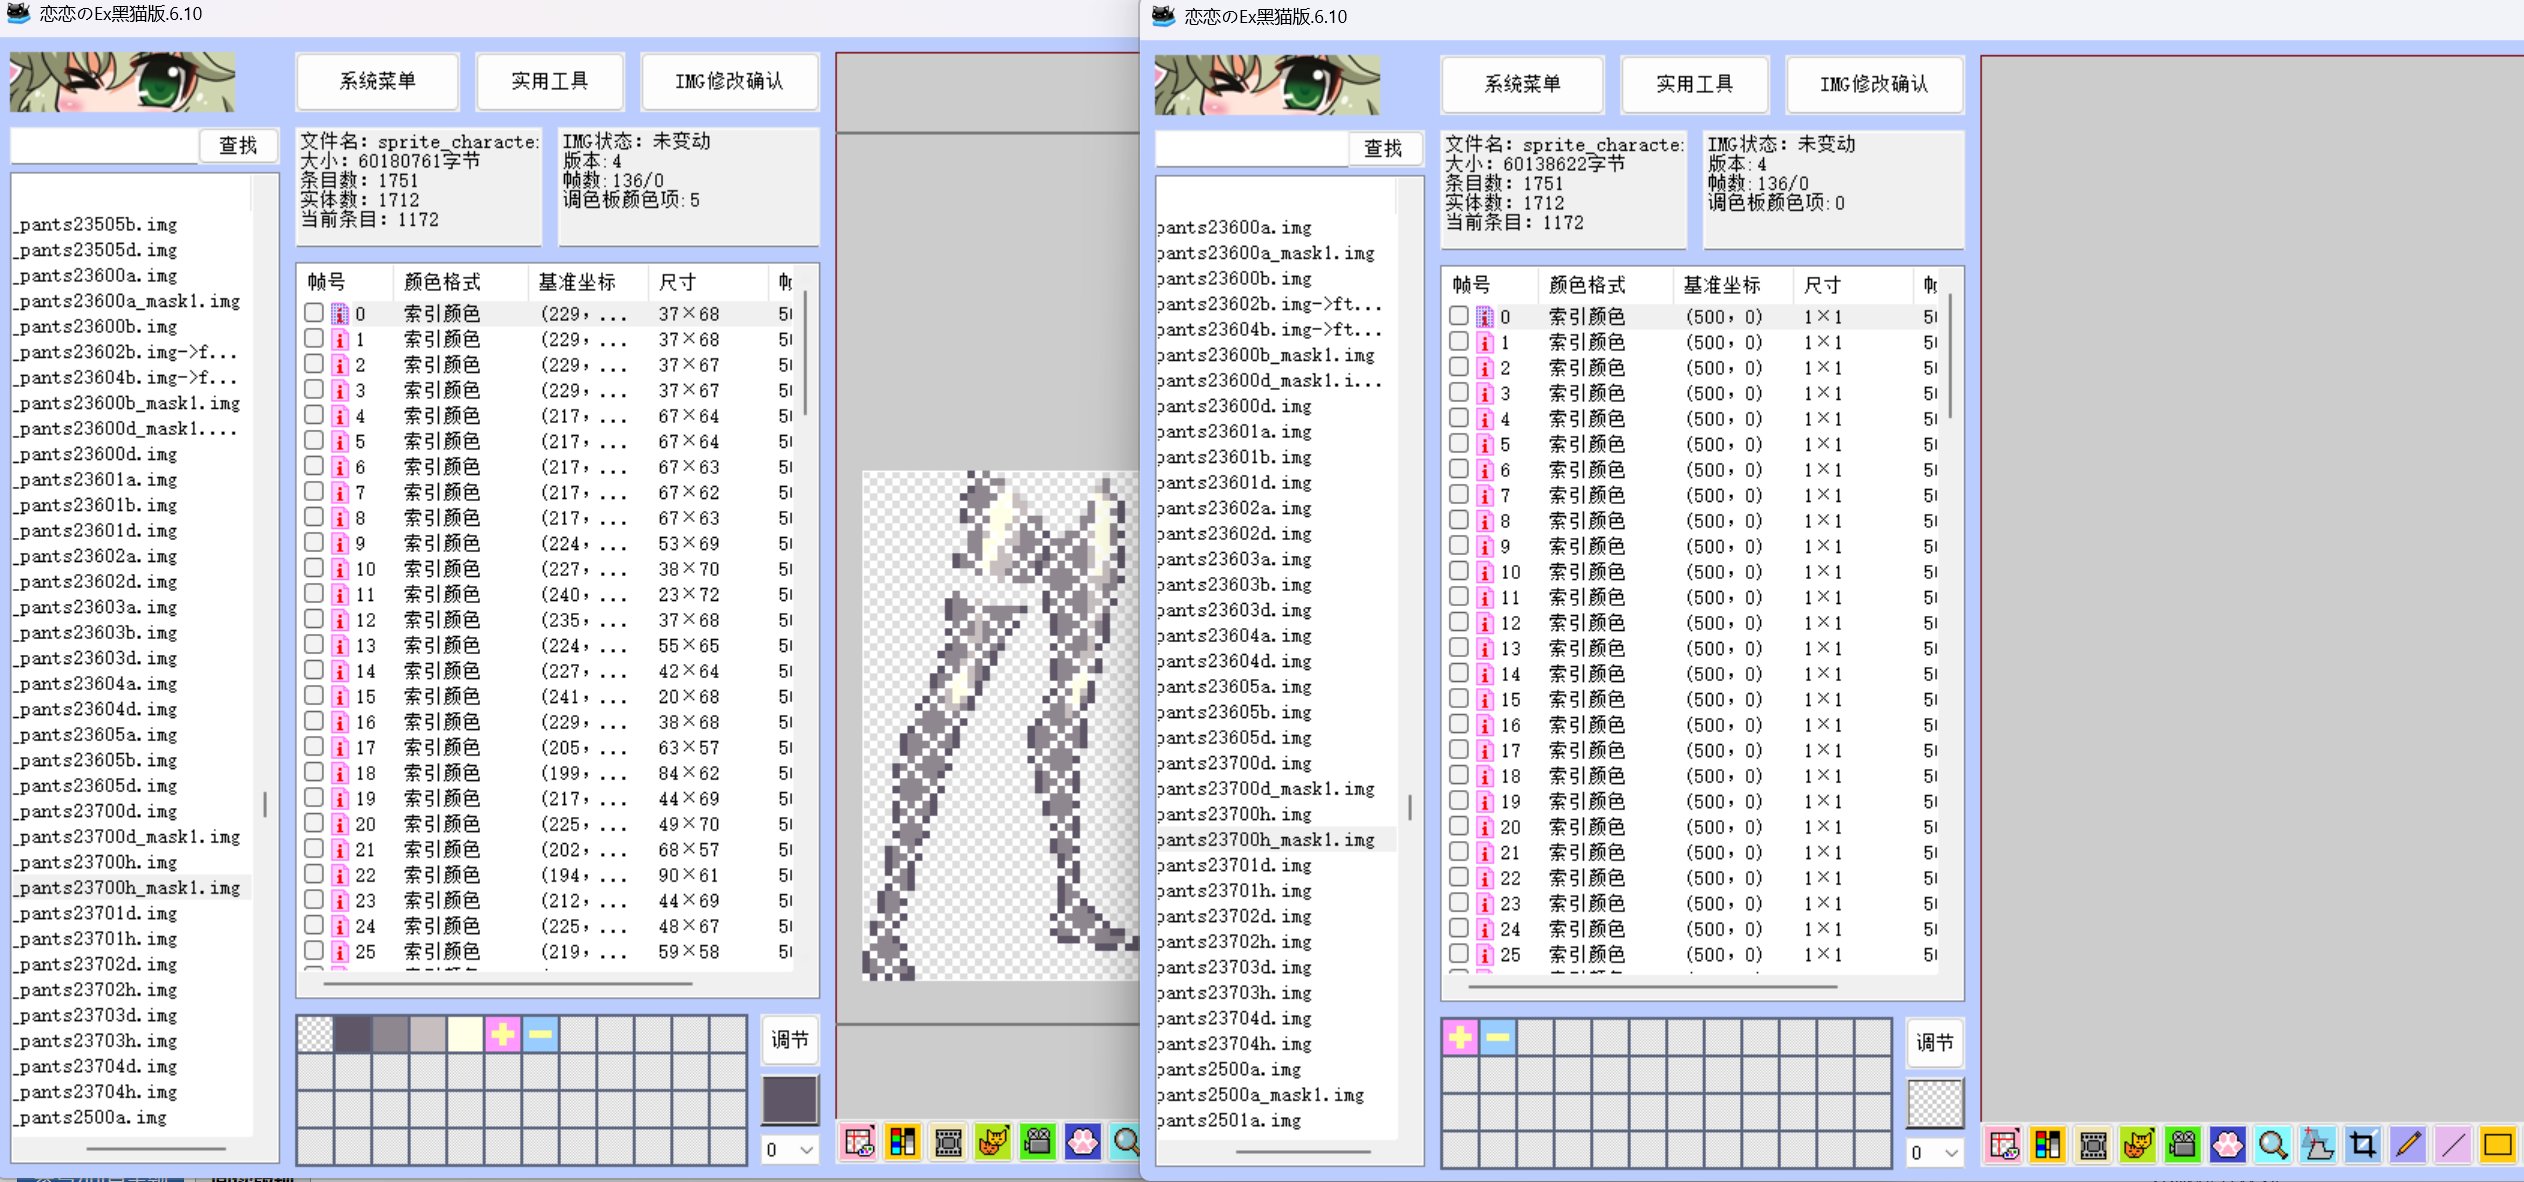Open 系统菜单 in left window
2524x1182 pixels.
378,81
